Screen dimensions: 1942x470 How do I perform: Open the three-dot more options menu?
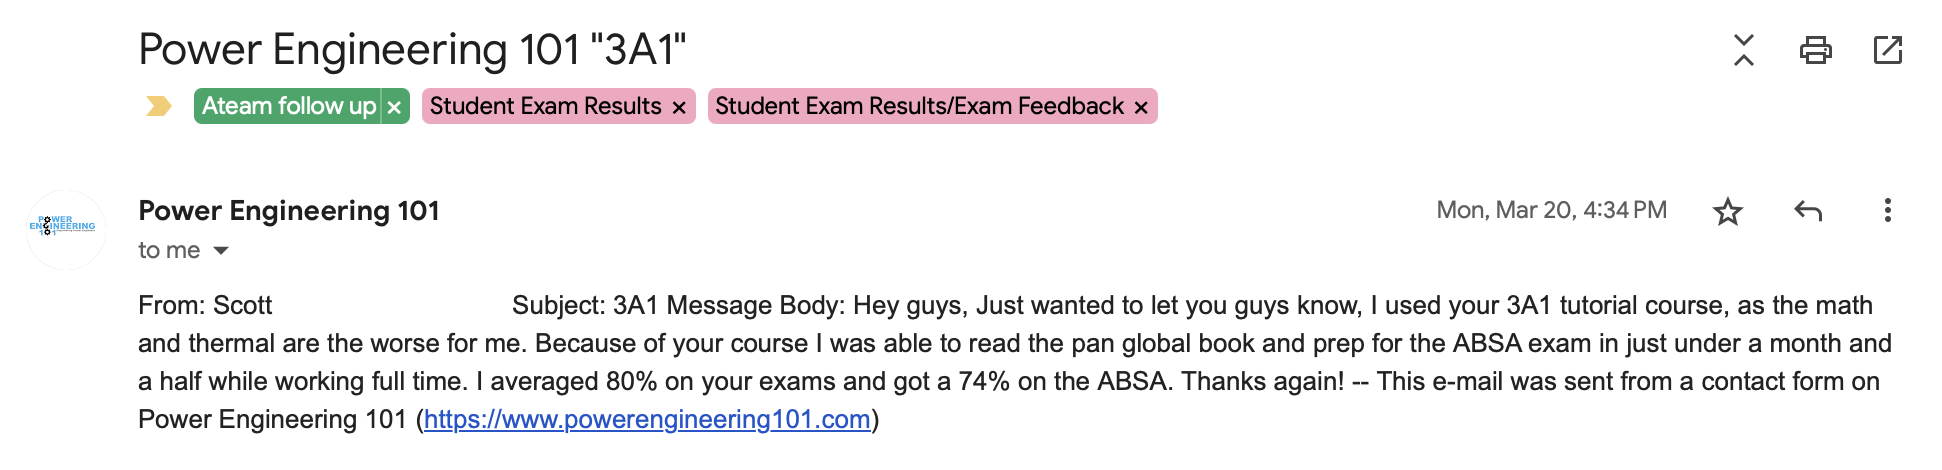pos(1887,211)
